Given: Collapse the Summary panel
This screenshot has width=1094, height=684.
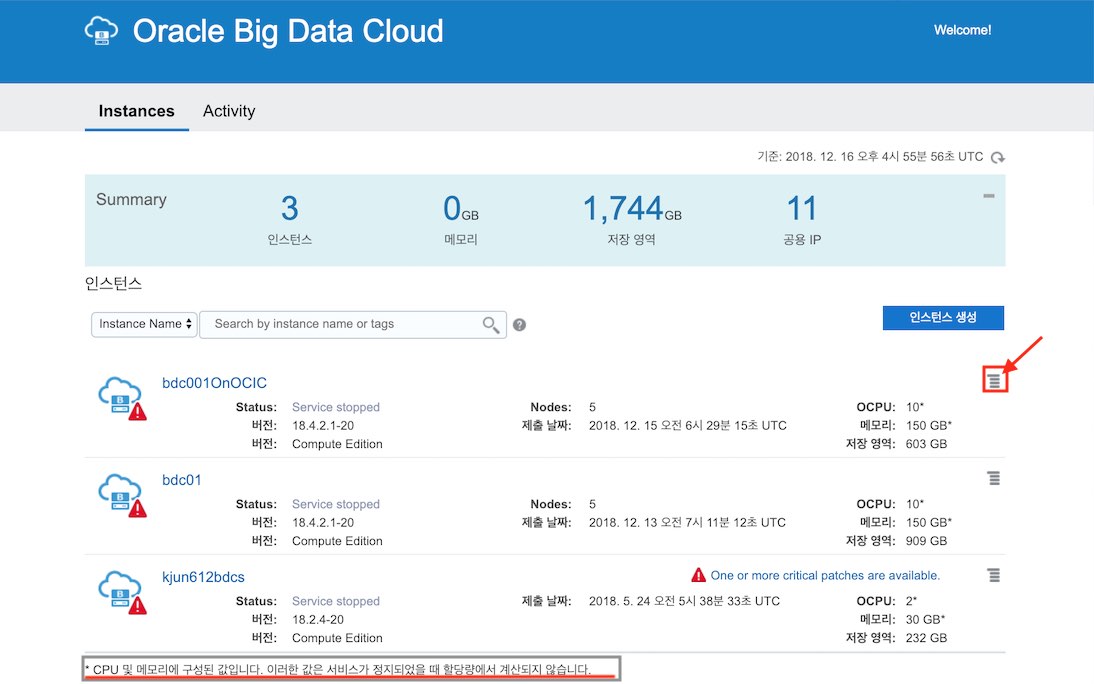Looking at the screenshot, I should 988,196.
